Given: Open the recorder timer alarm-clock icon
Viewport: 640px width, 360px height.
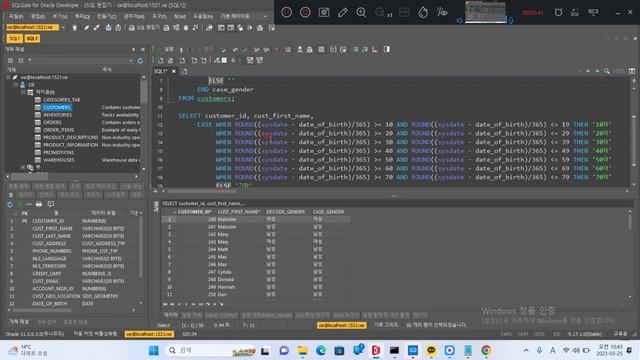Looking at the screenshot, I should pos(558,12).
